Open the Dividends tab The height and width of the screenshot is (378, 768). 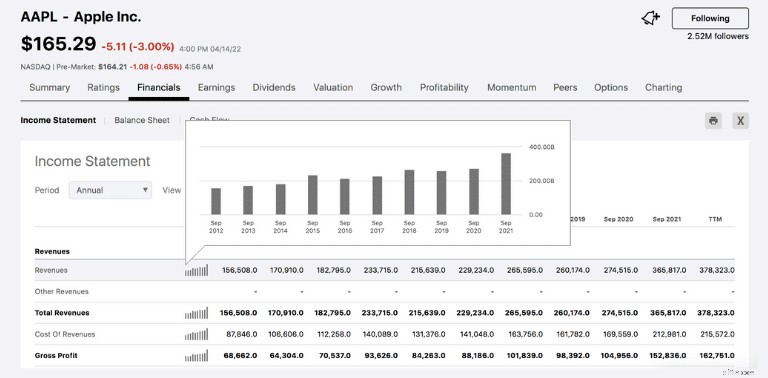pos(274,88)
